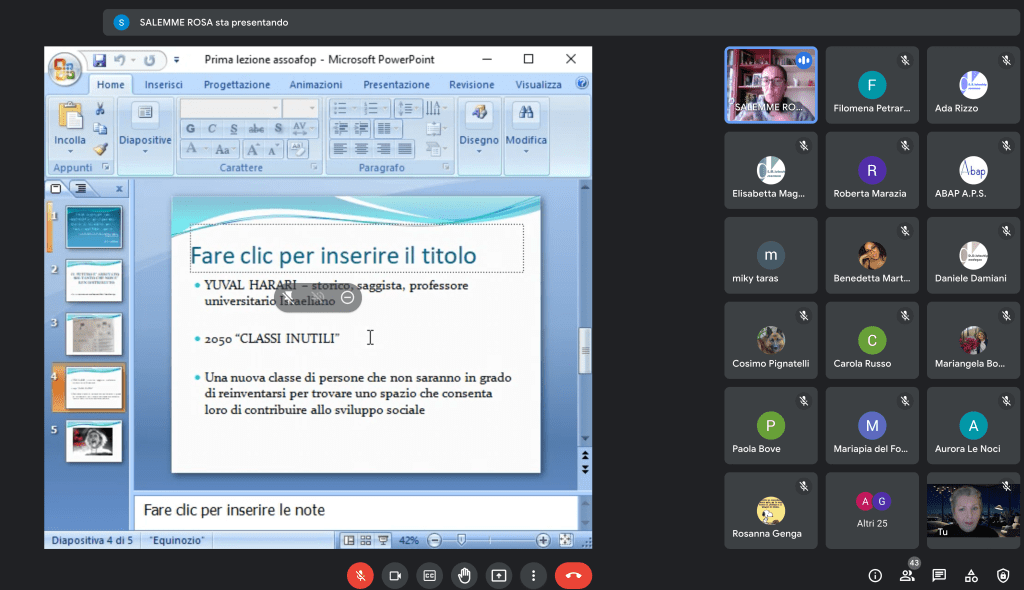The width and height of the screenshot is (1024, 590).
Task: Toggle the camera on or off
Action: [395, 575]
